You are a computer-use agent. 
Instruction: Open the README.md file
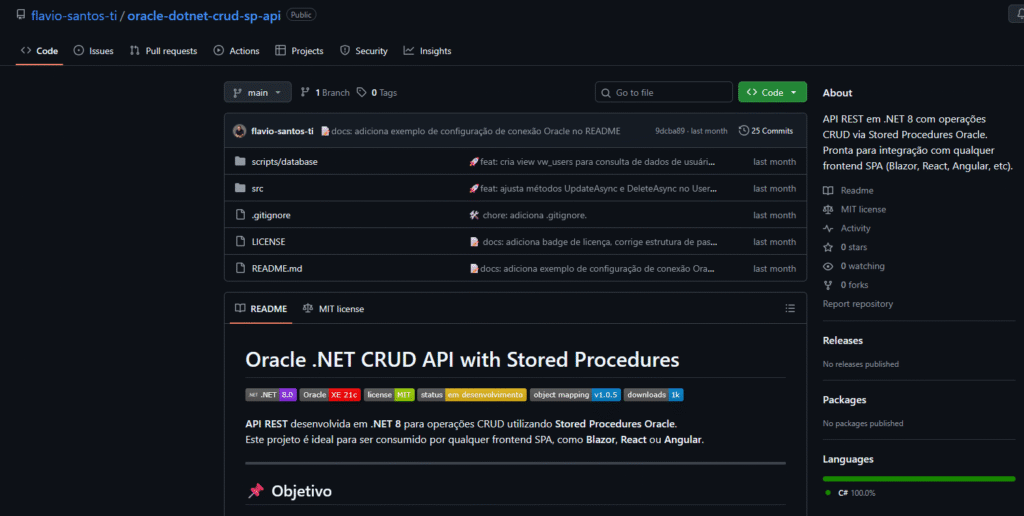coord(277,268)
